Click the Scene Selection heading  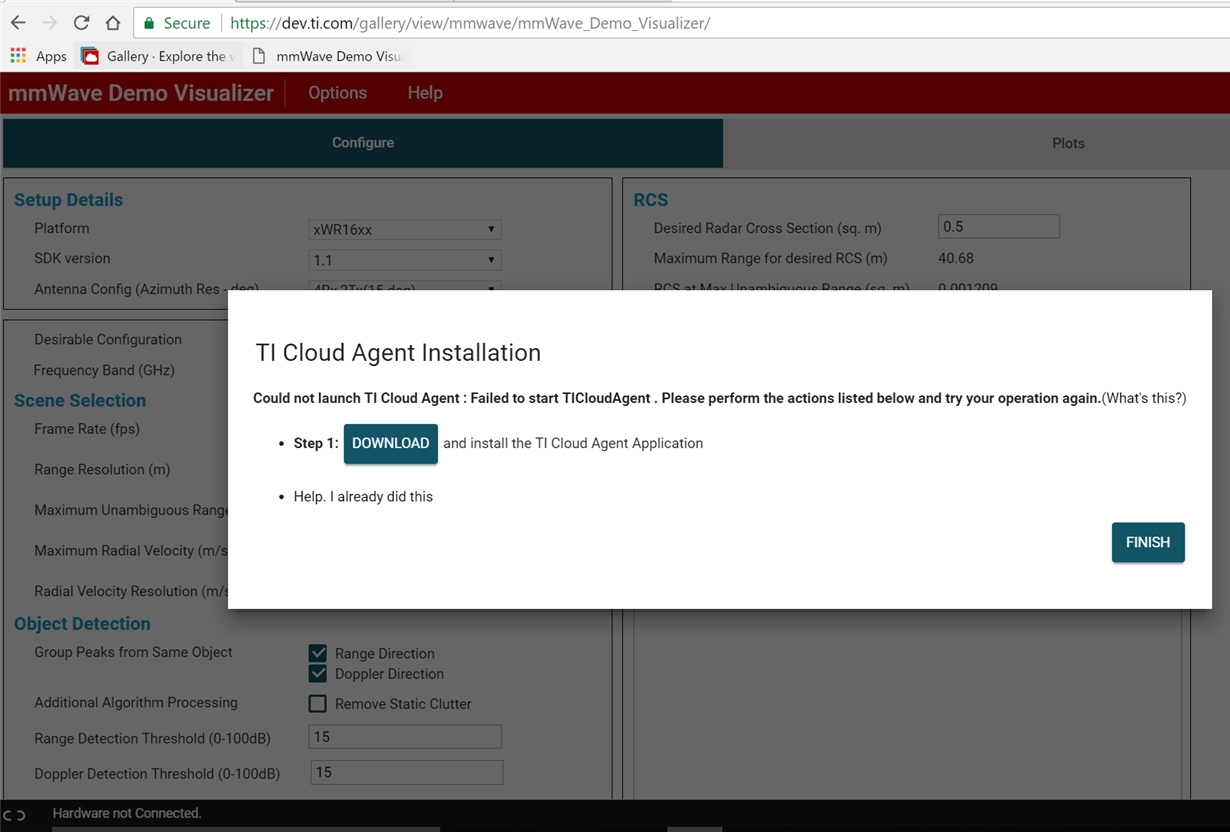(80, 400)
